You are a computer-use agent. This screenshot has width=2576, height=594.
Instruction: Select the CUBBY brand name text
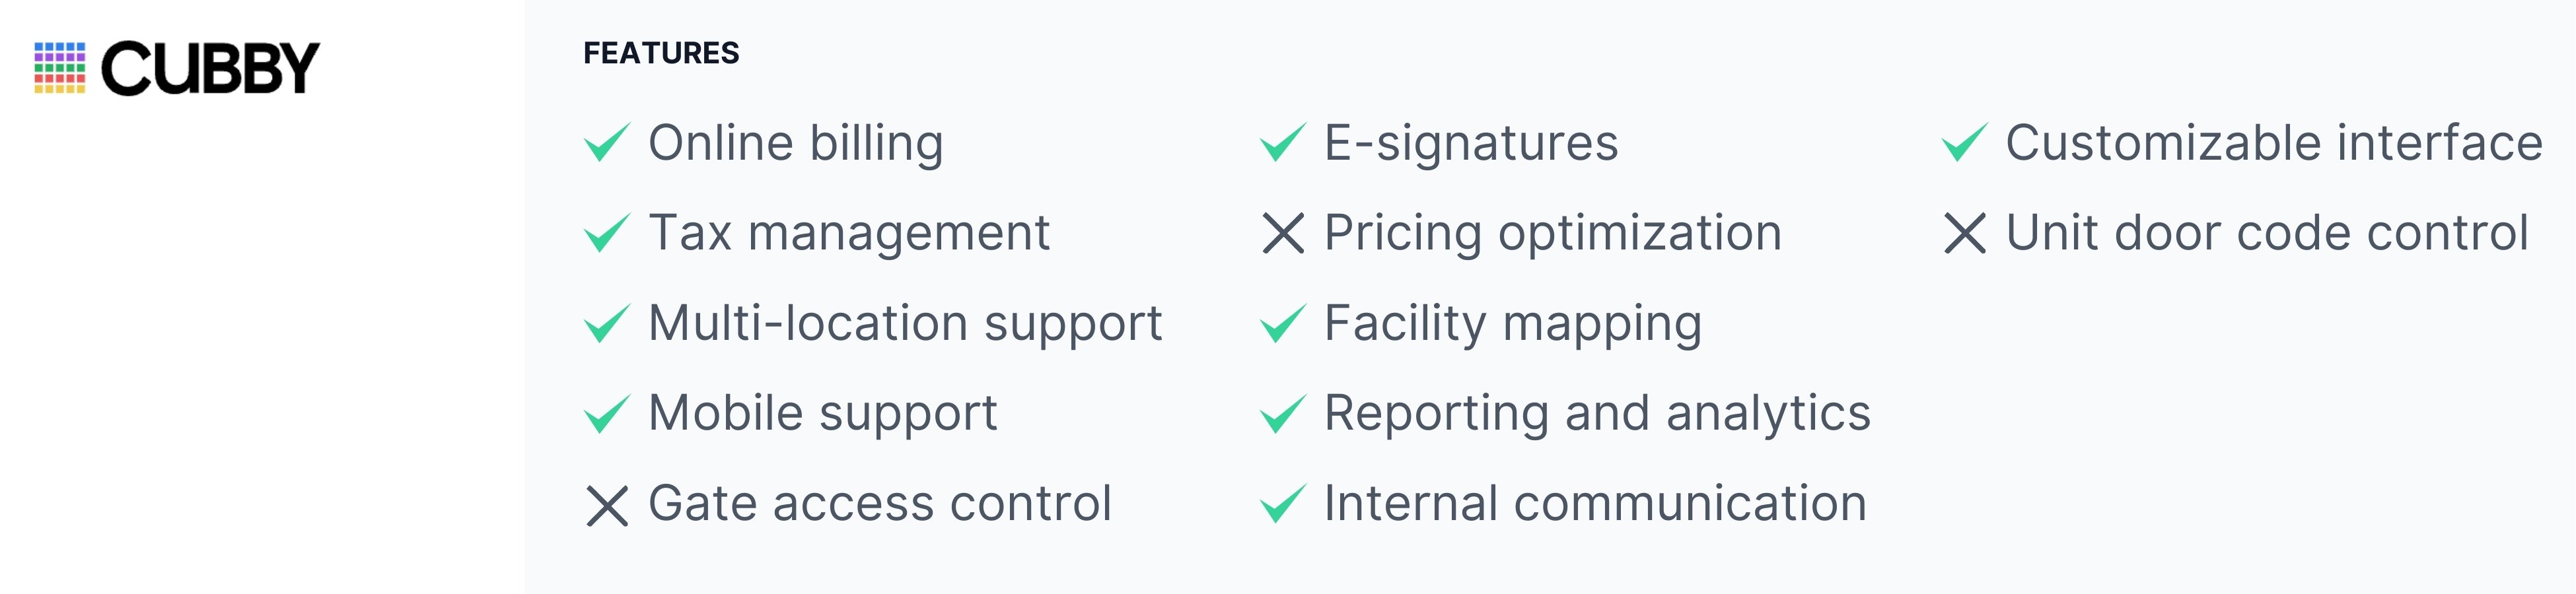click(210, 68)
